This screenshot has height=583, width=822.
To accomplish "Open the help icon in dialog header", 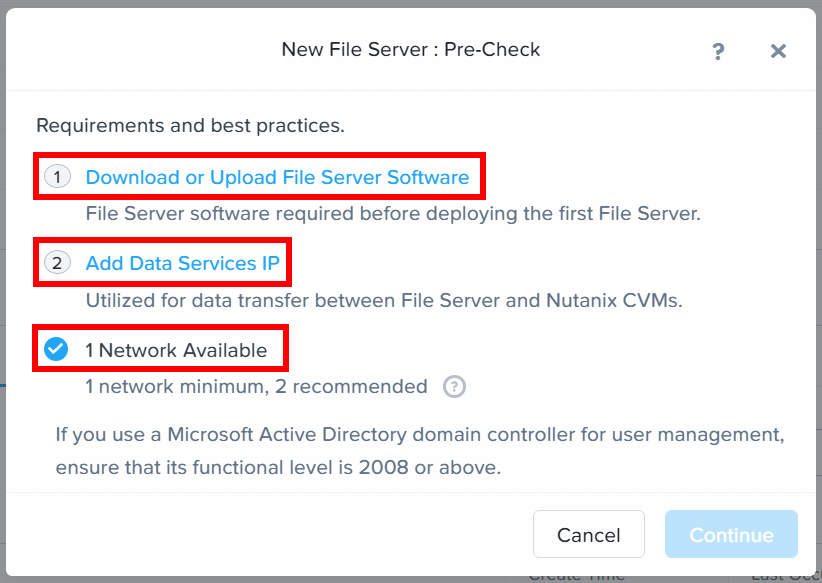I will [x=718, y=52].
